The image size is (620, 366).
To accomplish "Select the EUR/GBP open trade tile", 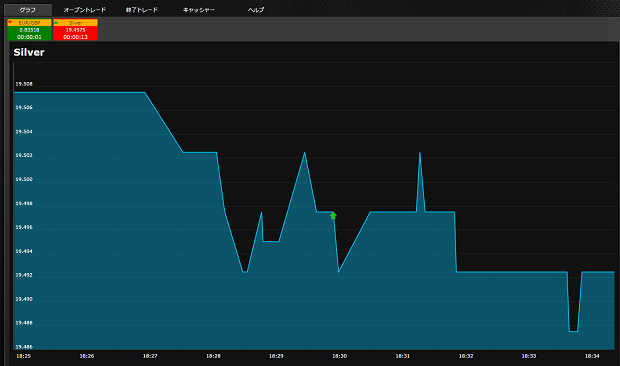I will (30, 30).
